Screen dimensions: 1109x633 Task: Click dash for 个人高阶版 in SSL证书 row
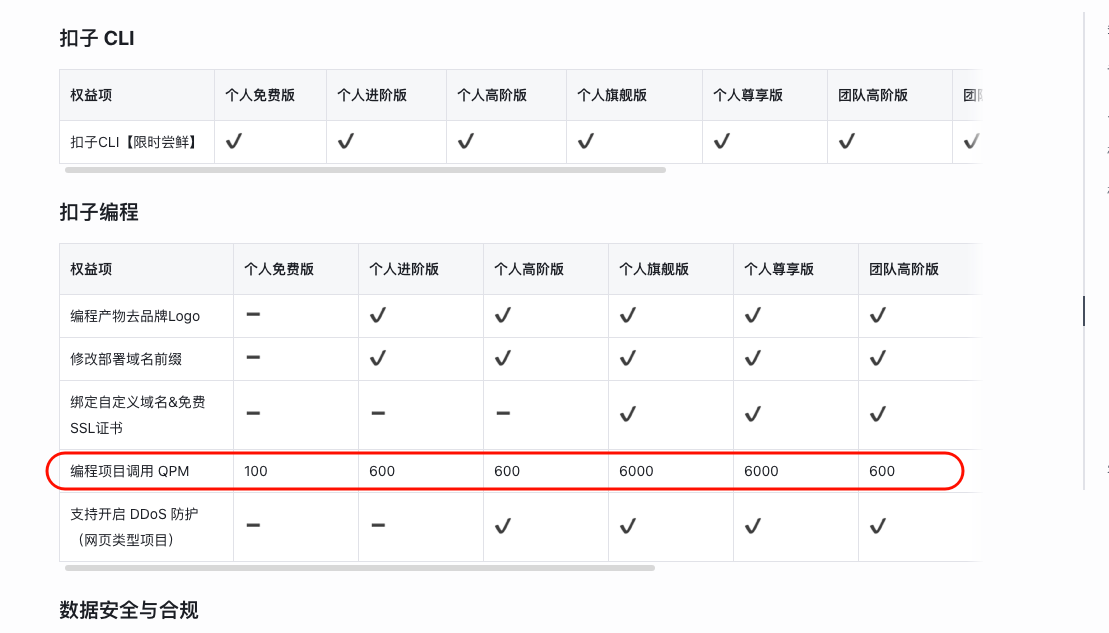pos(503,413)
